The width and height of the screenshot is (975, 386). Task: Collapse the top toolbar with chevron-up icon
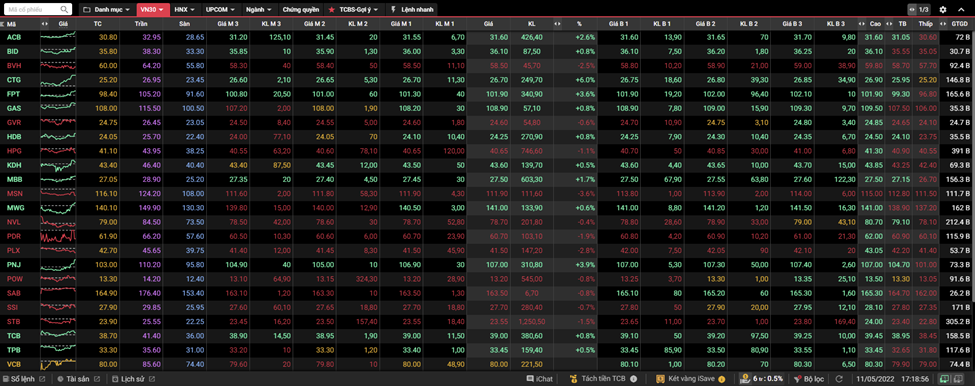click(x=960, y=9)
